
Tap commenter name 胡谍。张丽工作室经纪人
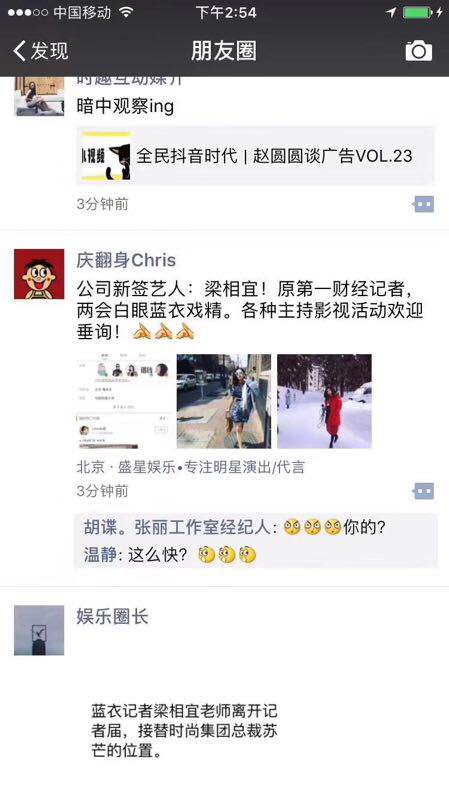pyautogui.click(x=177, y=527)
